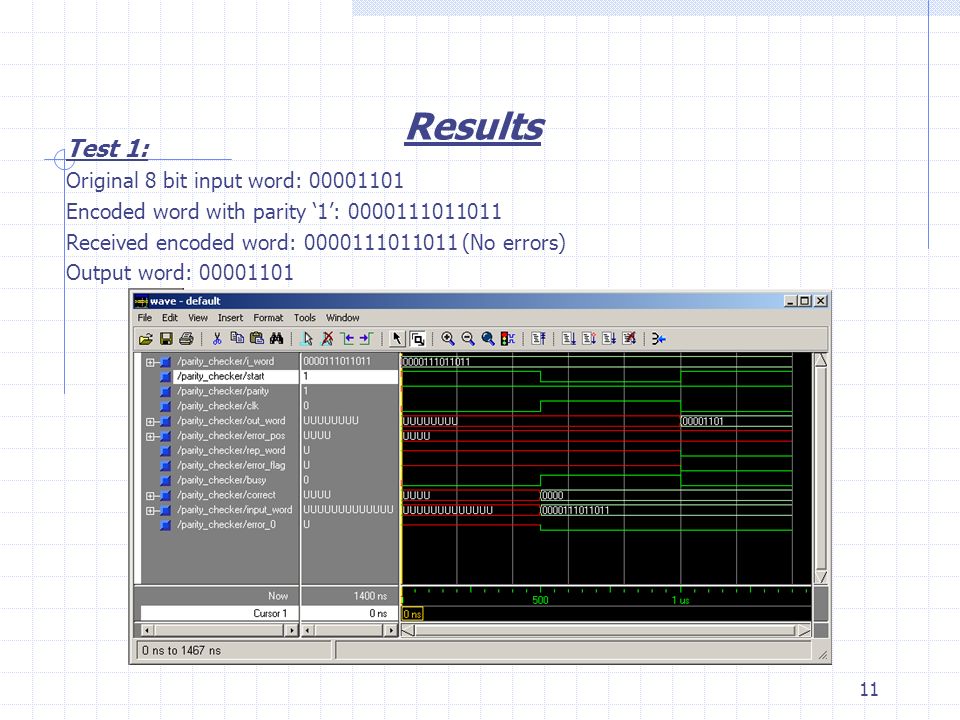Click the Find binoculars icon

(x=277, y=339)
